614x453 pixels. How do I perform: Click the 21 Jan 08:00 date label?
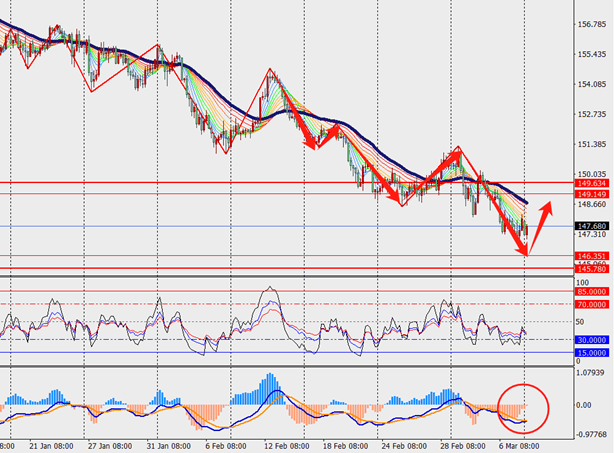click(51, 446)
